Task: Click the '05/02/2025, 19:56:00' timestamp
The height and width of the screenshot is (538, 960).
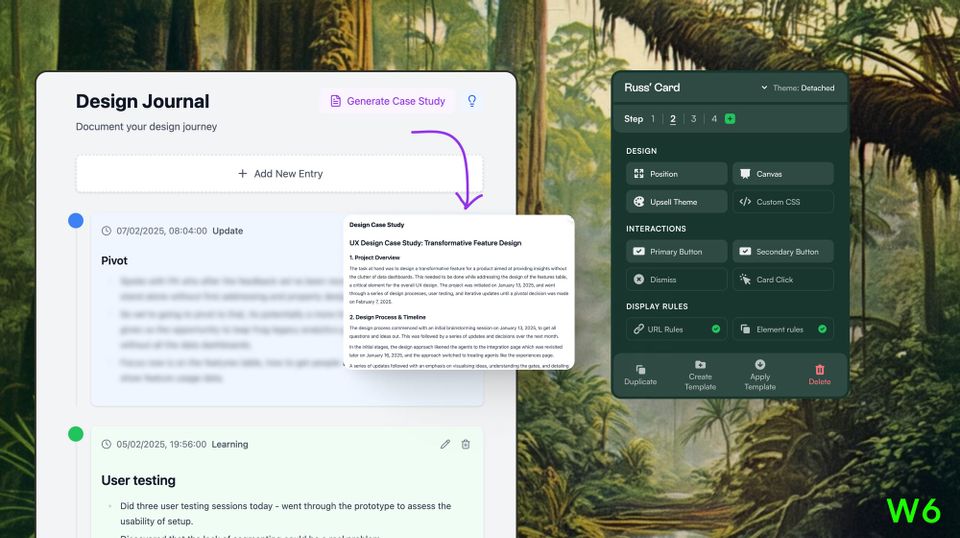Action: point(162,444)
